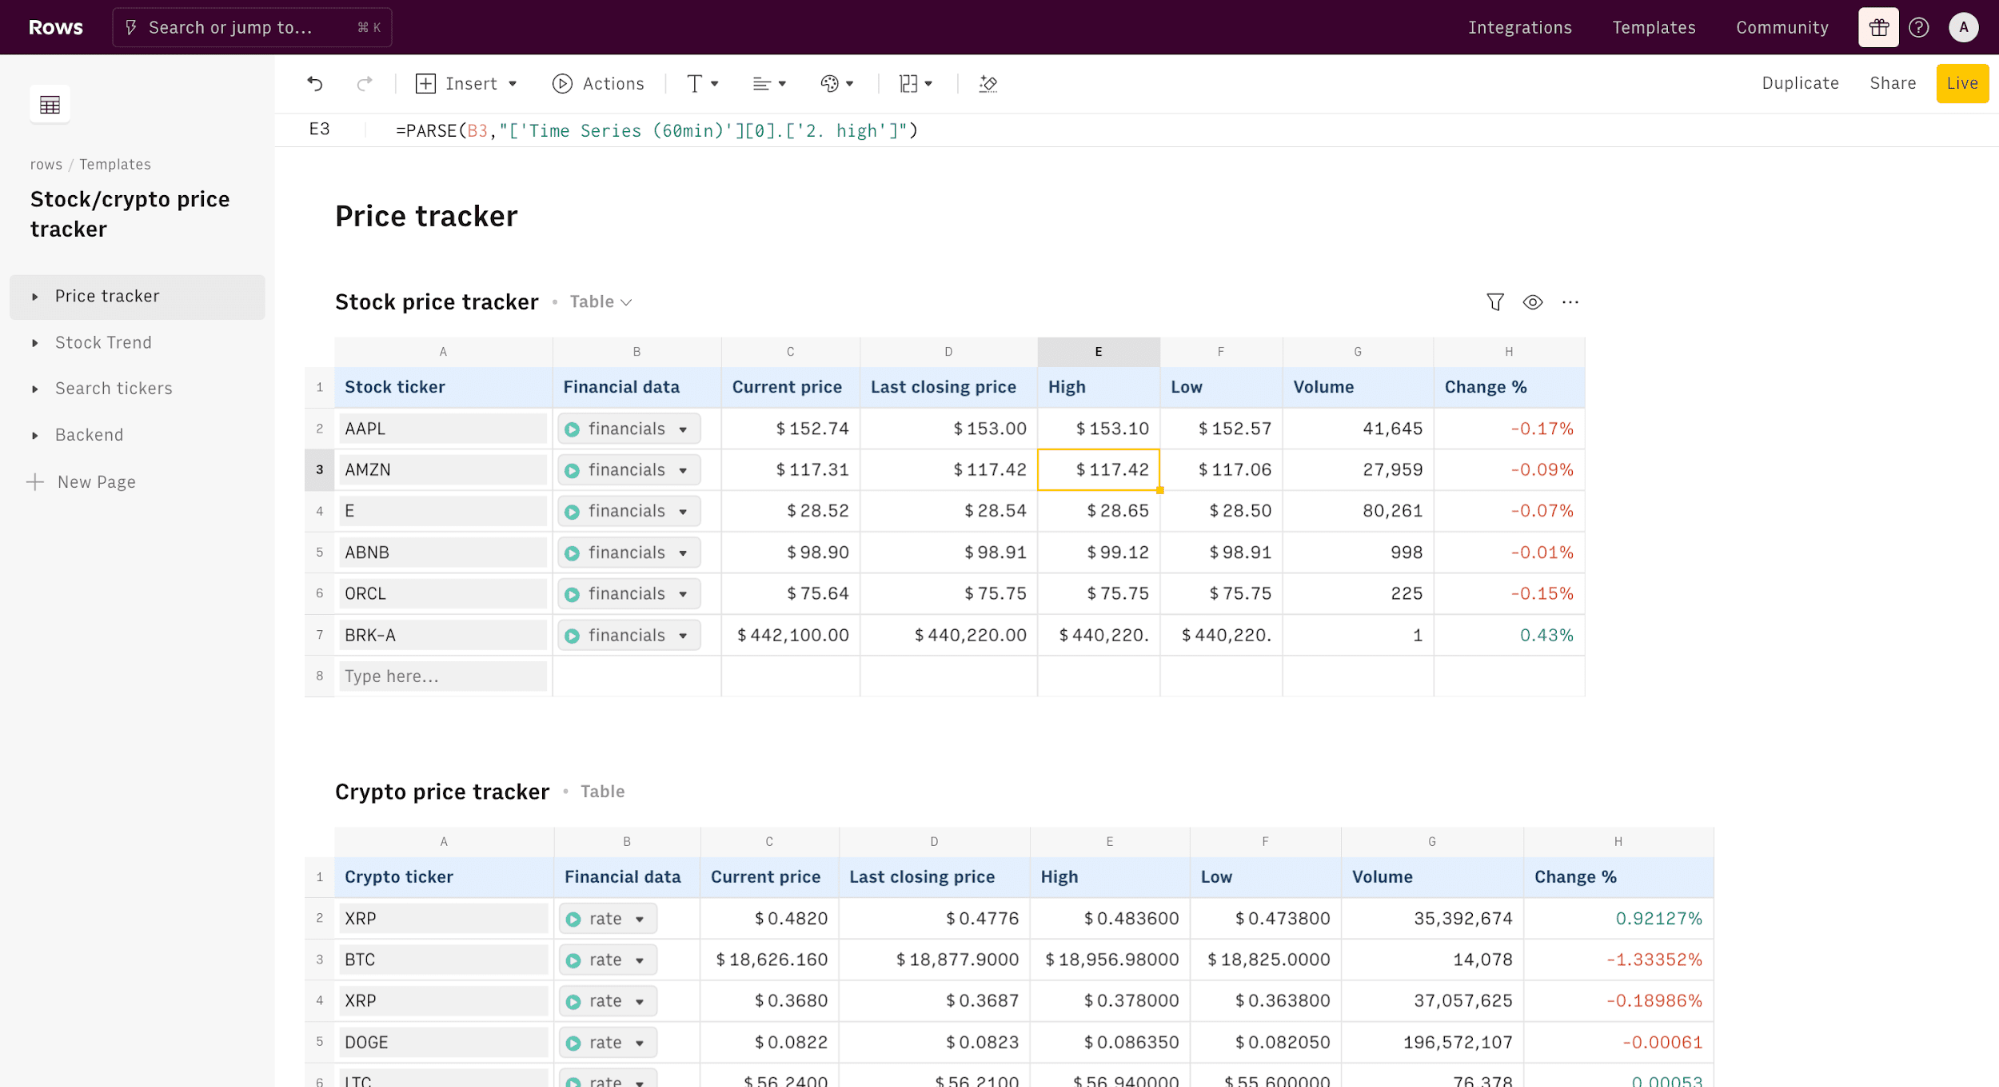Select the 196,572,107 DOGE volume cell
1999x1087 pixels.
[1432, 1043]
